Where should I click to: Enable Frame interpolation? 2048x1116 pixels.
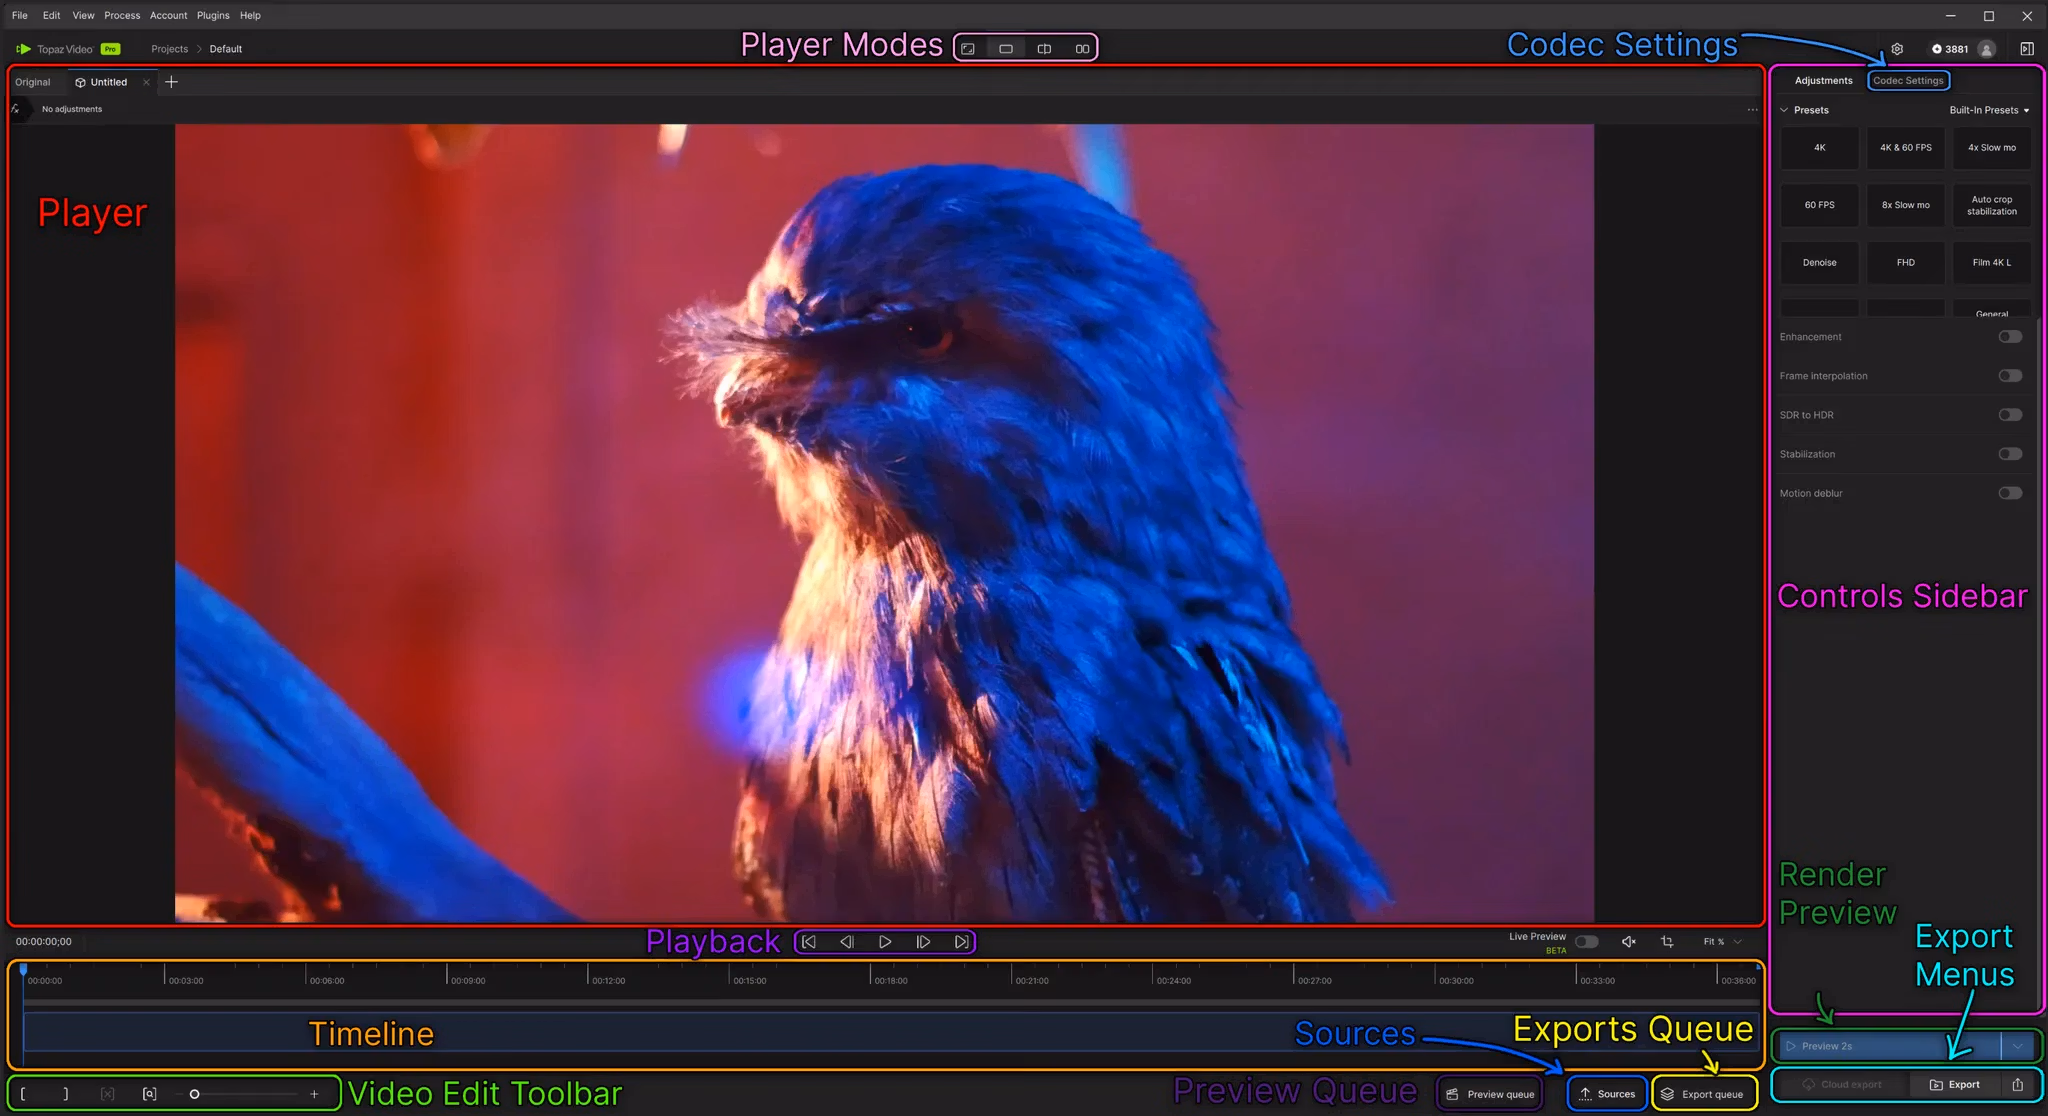tap(2010, 376)
